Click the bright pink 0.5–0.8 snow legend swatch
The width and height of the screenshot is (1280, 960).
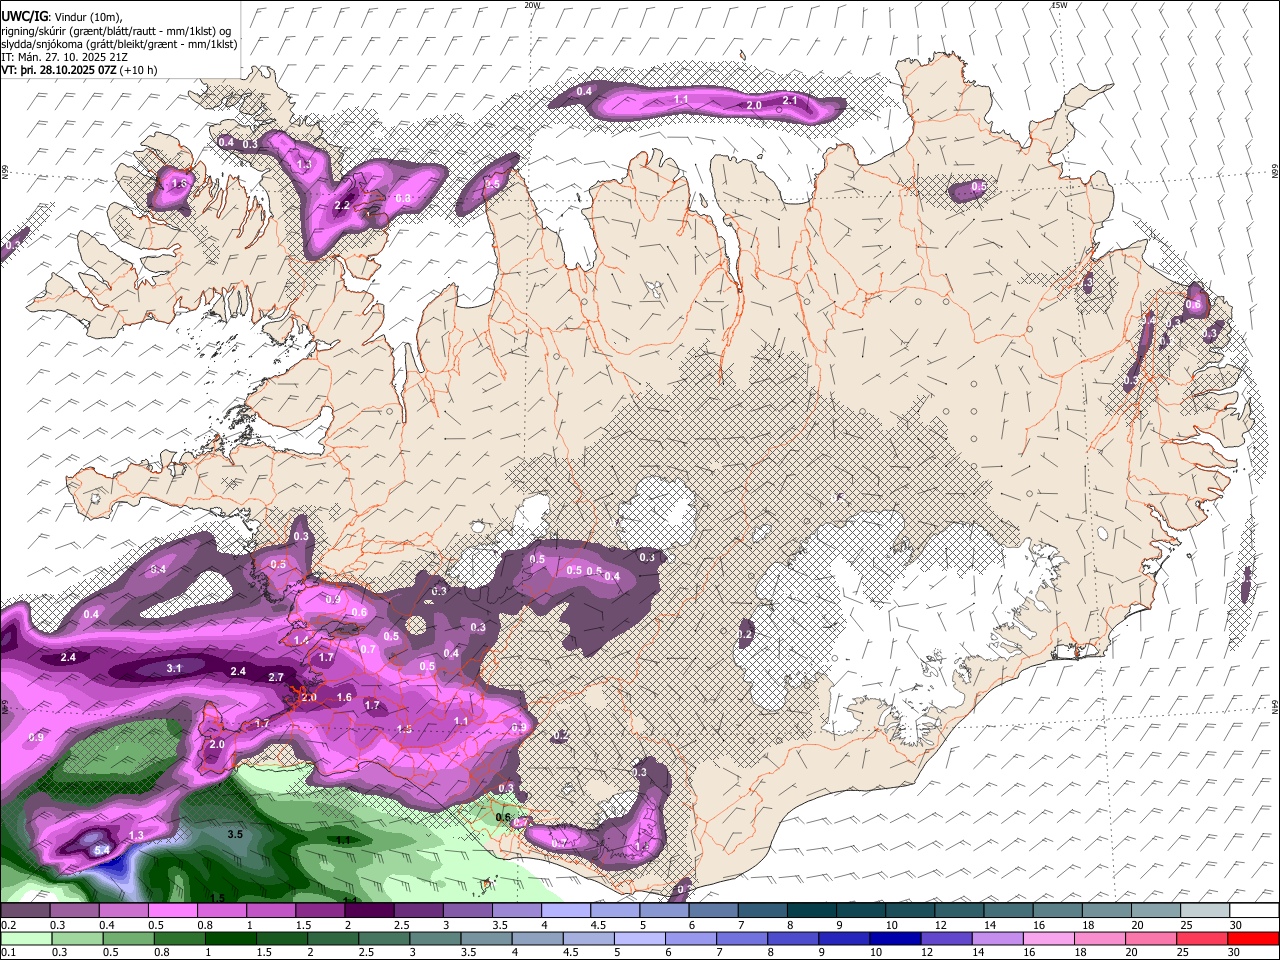click(172, 910)
